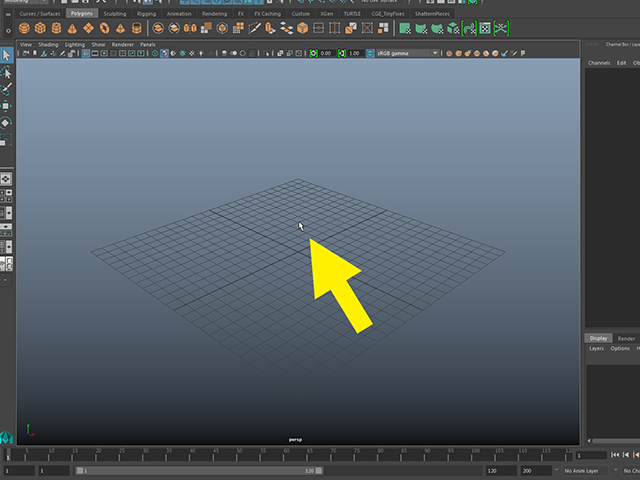Switch to four-view pane layout

click(x=6, y=196)
